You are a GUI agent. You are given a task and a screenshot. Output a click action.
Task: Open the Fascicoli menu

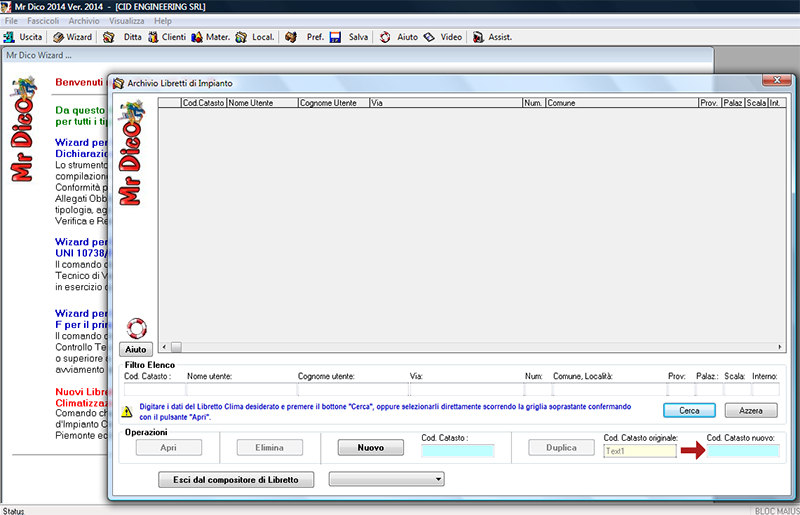[x=43, y=21]
